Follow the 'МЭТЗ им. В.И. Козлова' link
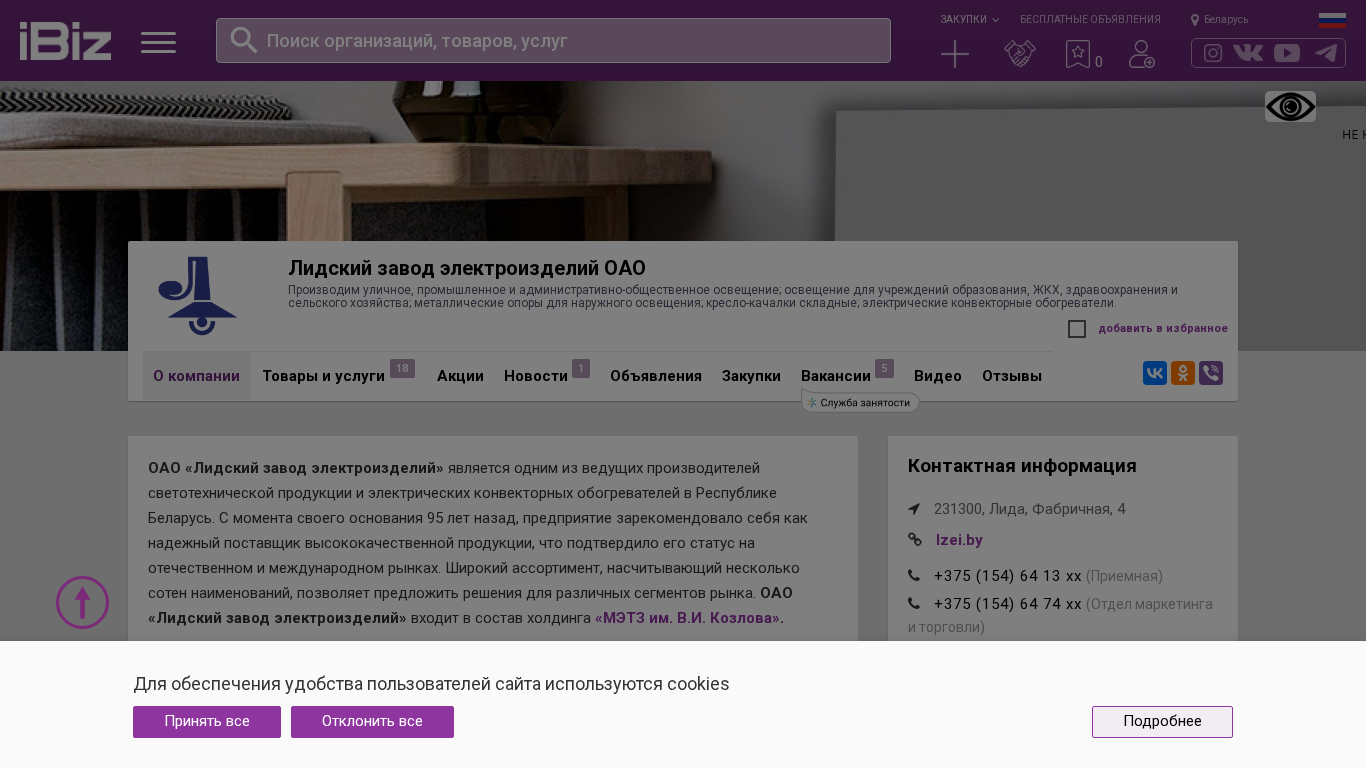Image resolution: width=1366 pixels, height=768 pixels. pos(689,618)
